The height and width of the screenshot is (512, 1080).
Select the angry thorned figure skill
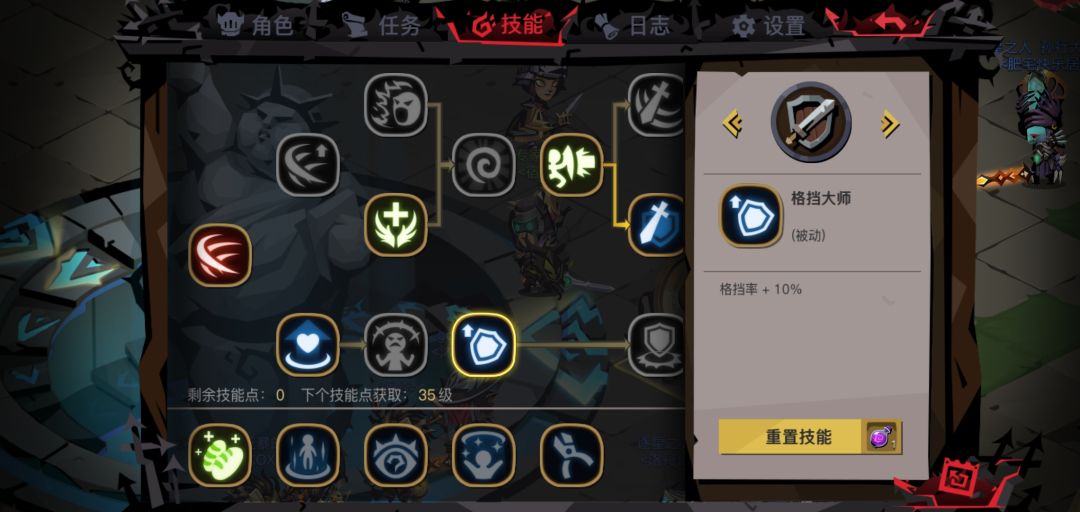pos(396,345)
